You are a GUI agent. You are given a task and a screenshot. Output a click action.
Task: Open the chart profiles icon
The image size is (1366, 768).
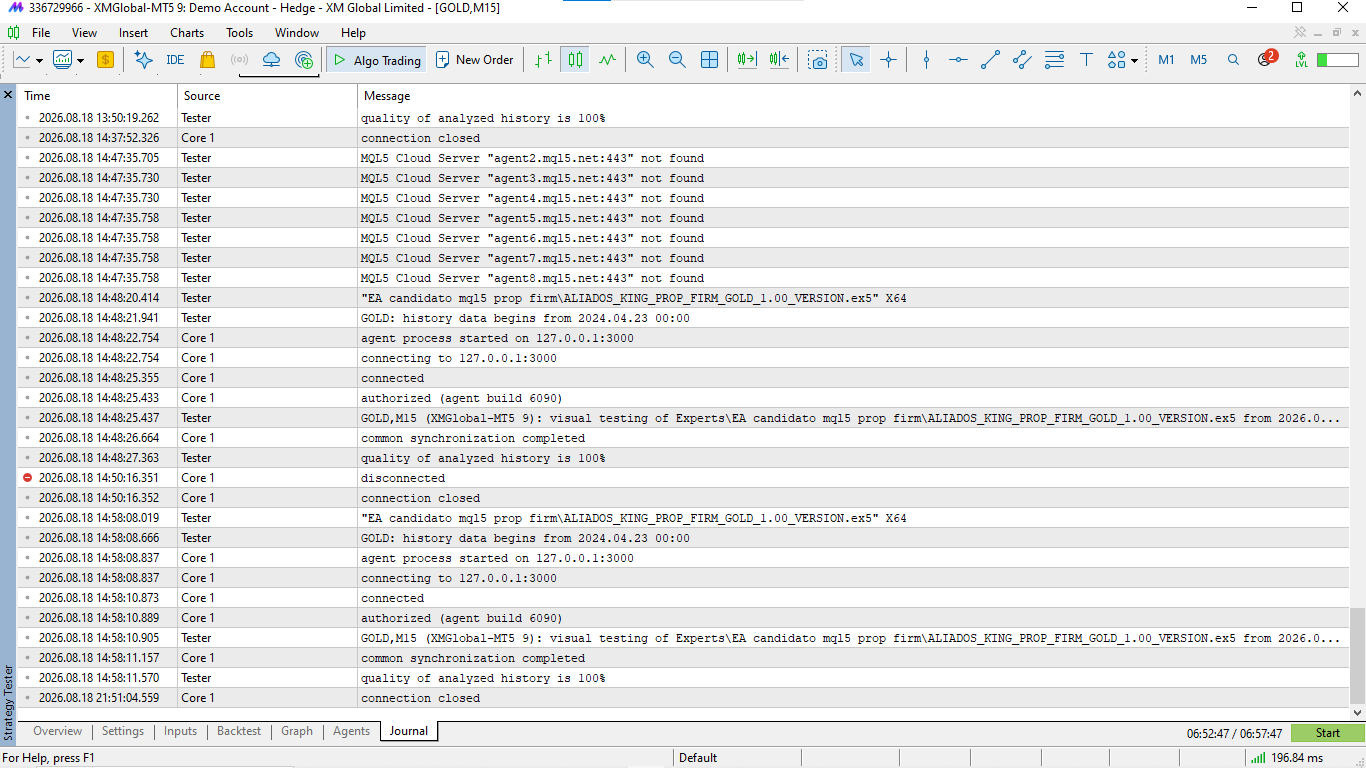tap(63, 60)
